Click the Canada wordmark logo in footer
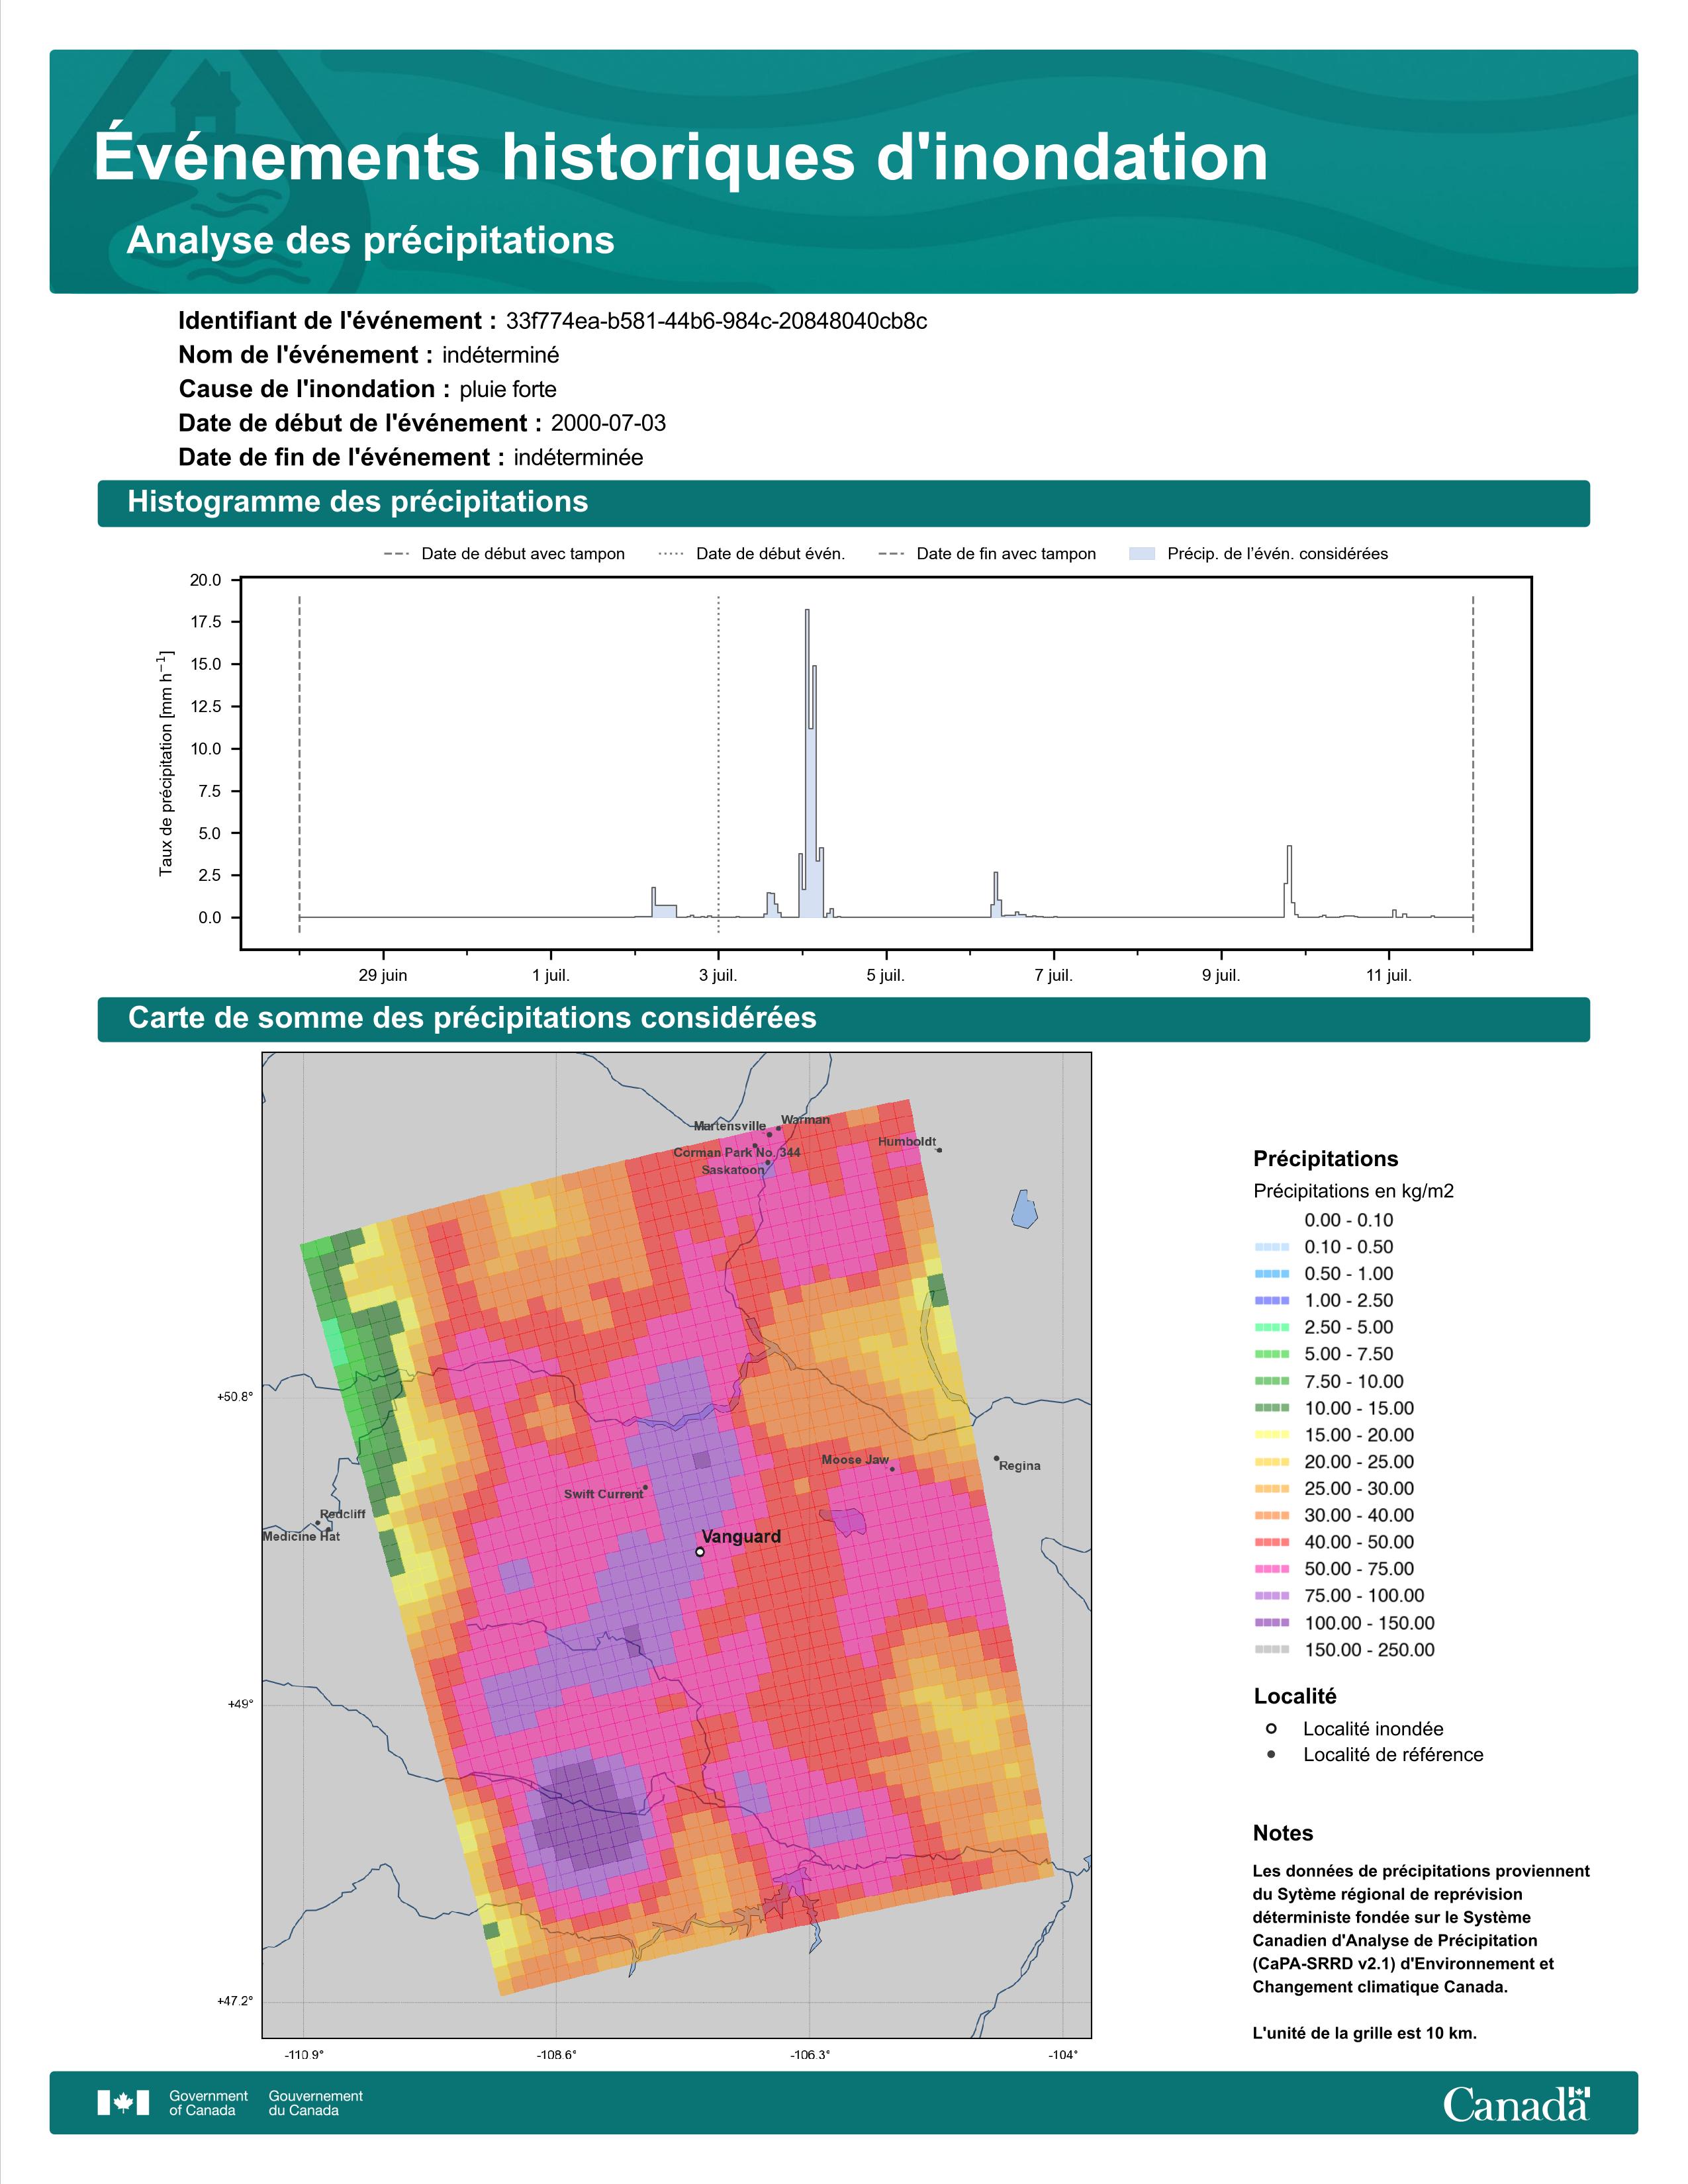Screen dimensions: 1688x2184 tap(1516, 2103)
